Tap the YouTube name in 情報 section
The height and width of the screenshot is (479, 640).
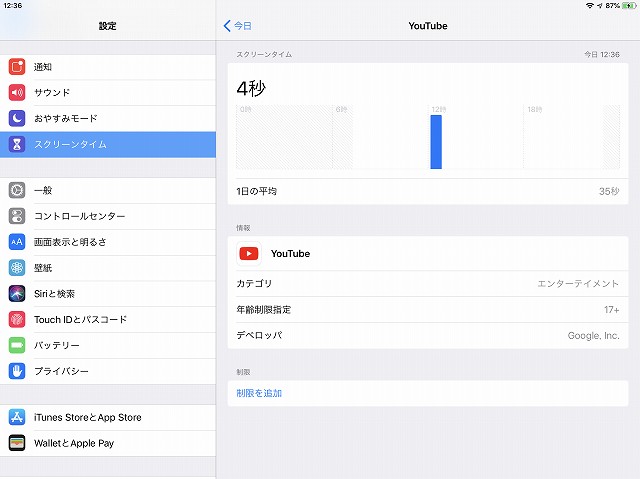tap(290, 254)
